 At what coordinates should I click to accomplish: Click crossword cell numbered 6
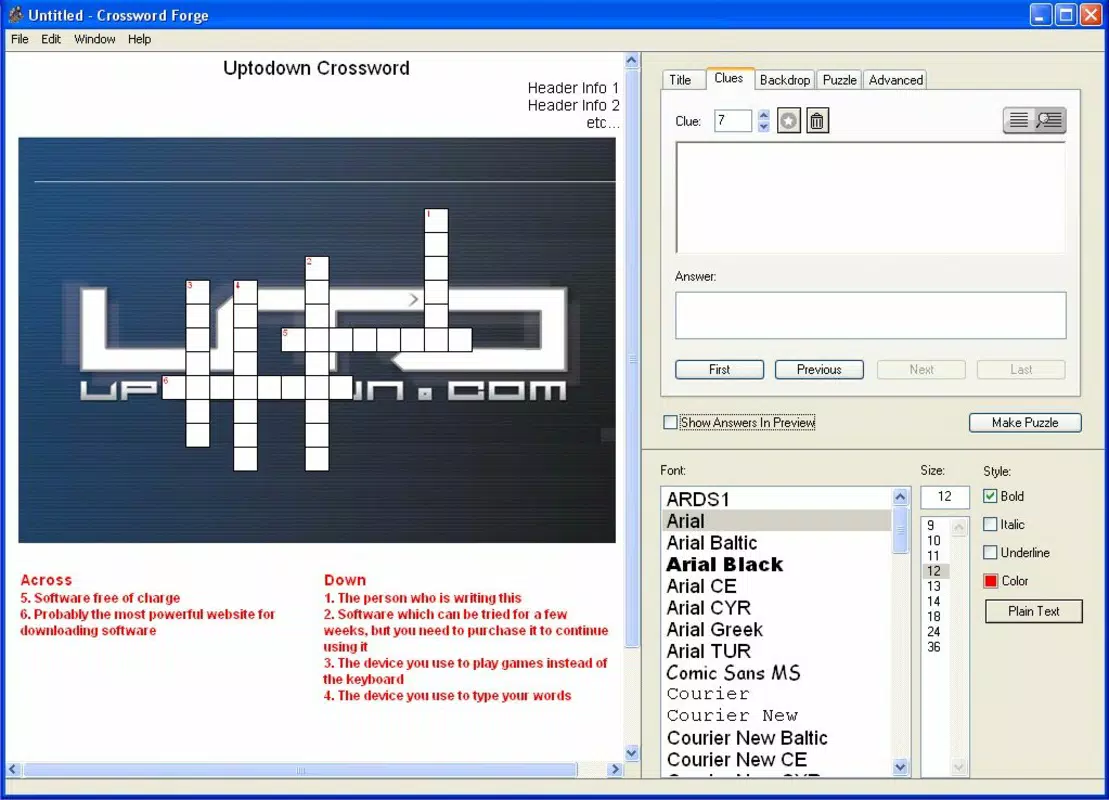click(x=174, y=387)
